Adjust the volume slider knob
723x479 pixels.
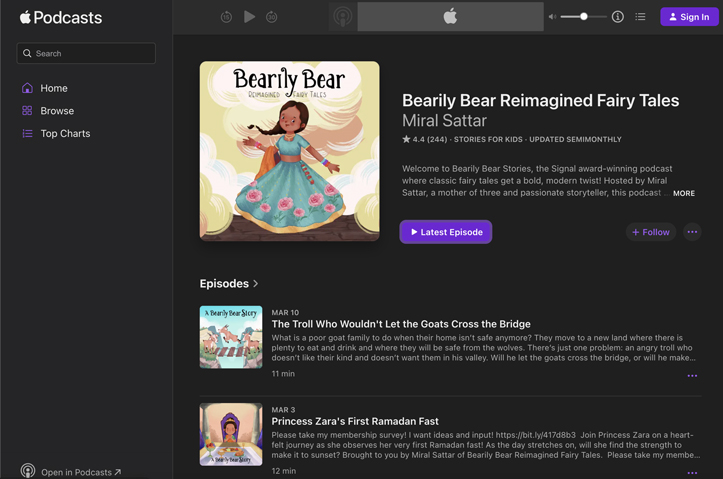click(584, 17)
